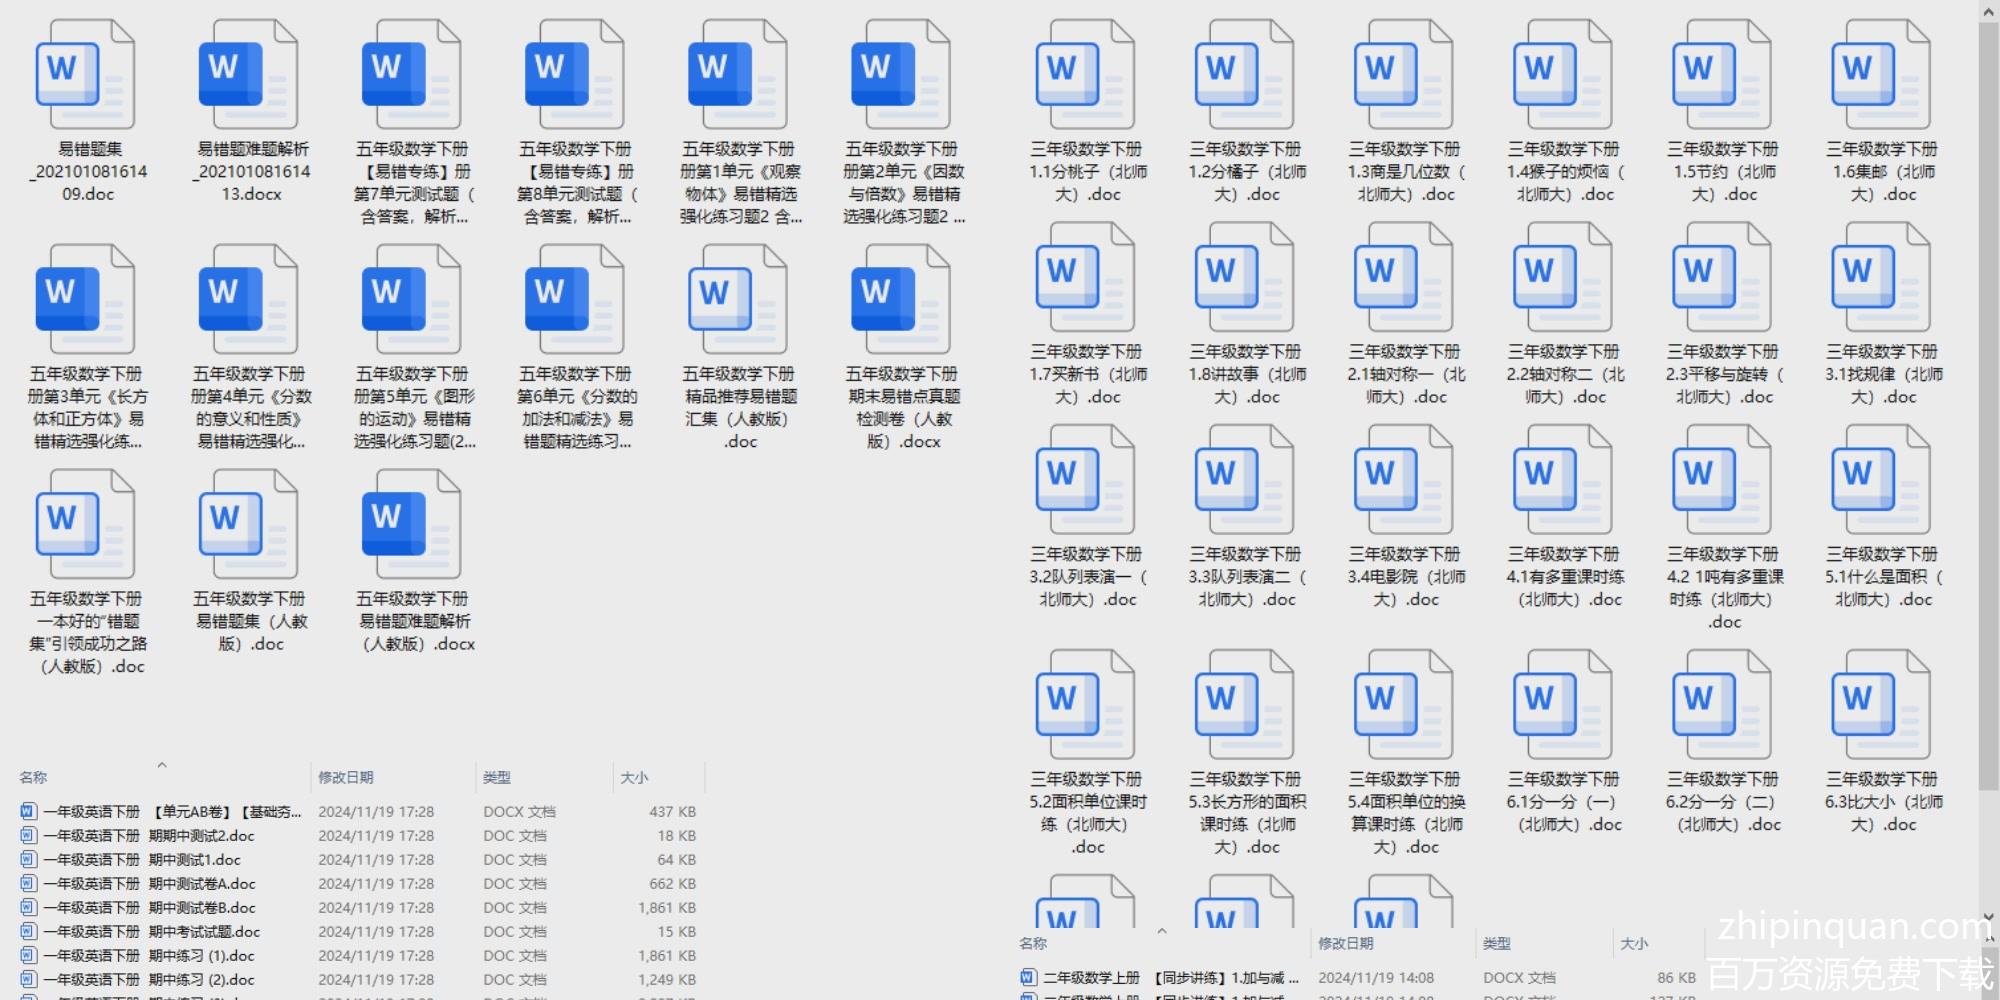Select 三年级数学下册 3.4电影院 document icon
Viewport: 2000px width, 1000px height.
pos(1403,480)
